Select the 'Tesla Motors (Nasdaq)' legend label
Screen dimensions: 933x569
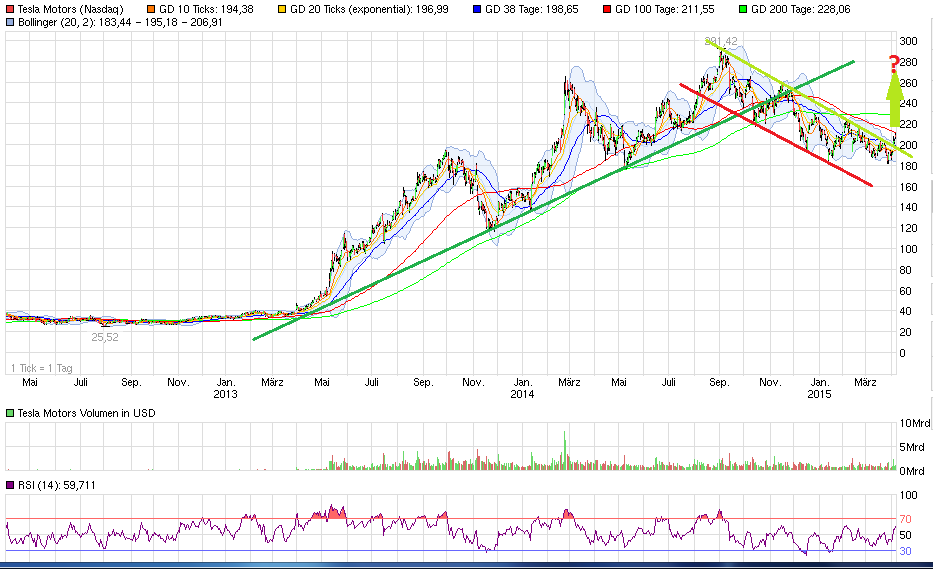coord(70,10)
